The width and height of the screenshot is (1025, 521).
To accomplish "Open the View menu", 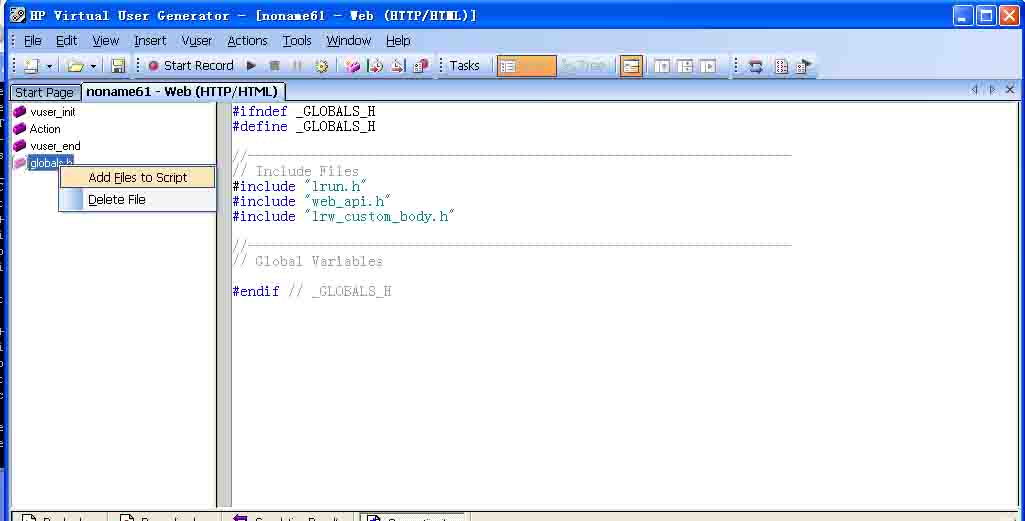I will click(105, 41).
